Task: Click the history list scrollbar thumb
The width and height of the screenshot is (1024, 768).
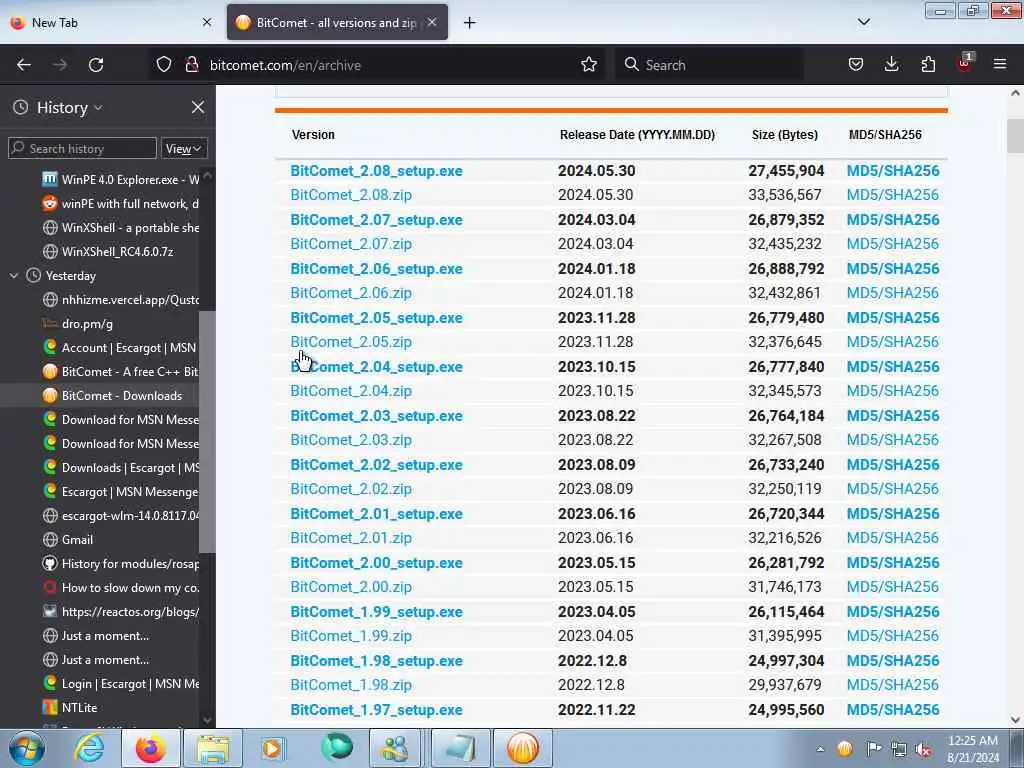Action: [x=207, y=431]
